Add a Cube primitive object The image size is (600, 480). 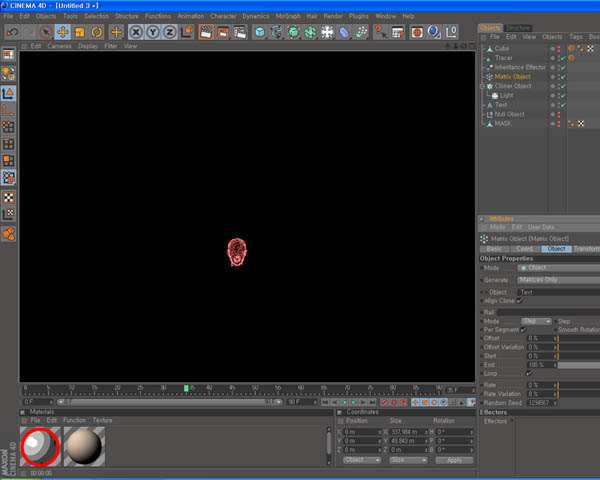260,32
